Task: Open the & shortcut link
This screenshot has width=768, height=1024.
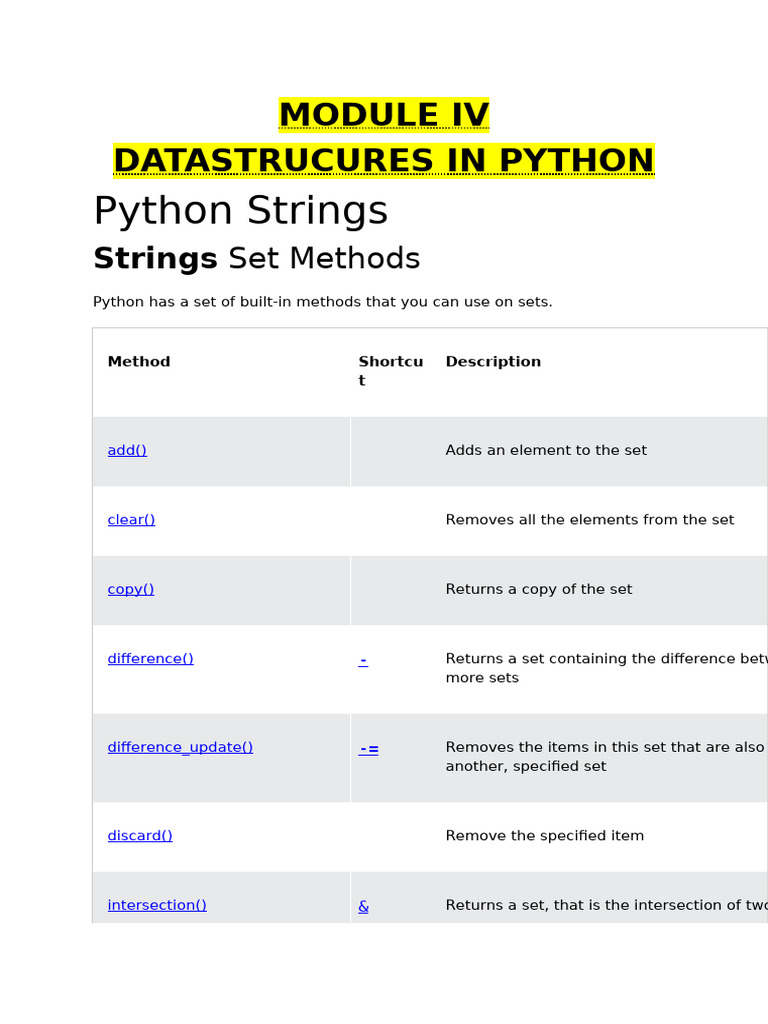Action: [x=363, y=907]
